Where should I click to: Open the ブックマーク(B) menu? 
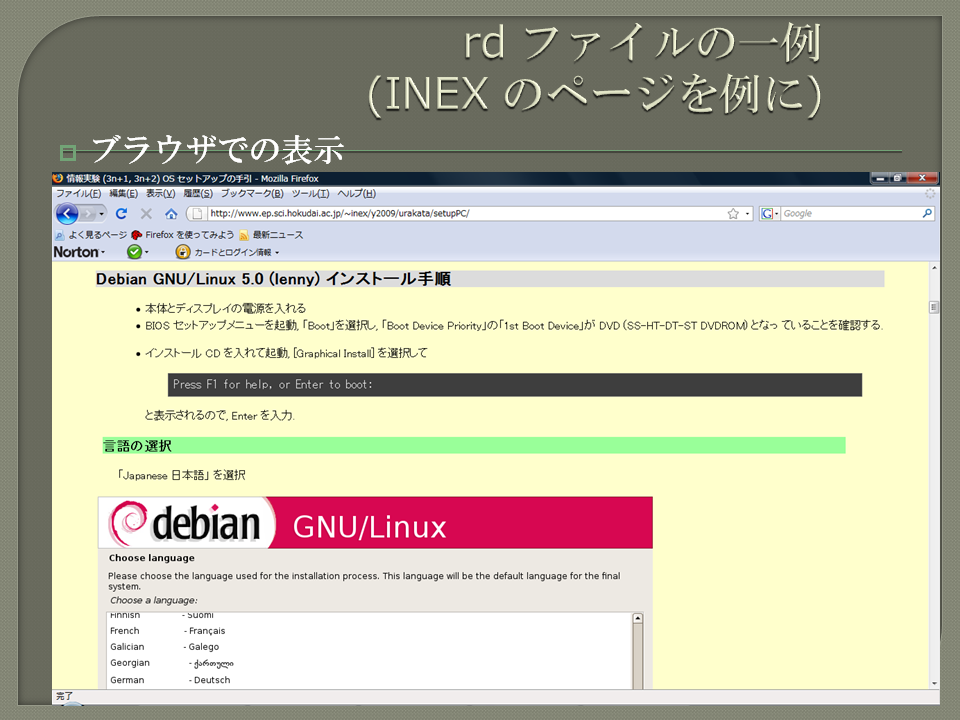point(252,193)
